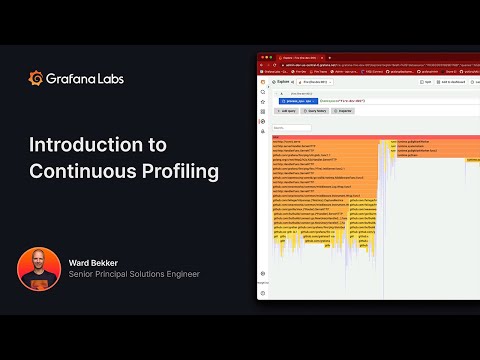Click the browser reload icon

point(275,65)
